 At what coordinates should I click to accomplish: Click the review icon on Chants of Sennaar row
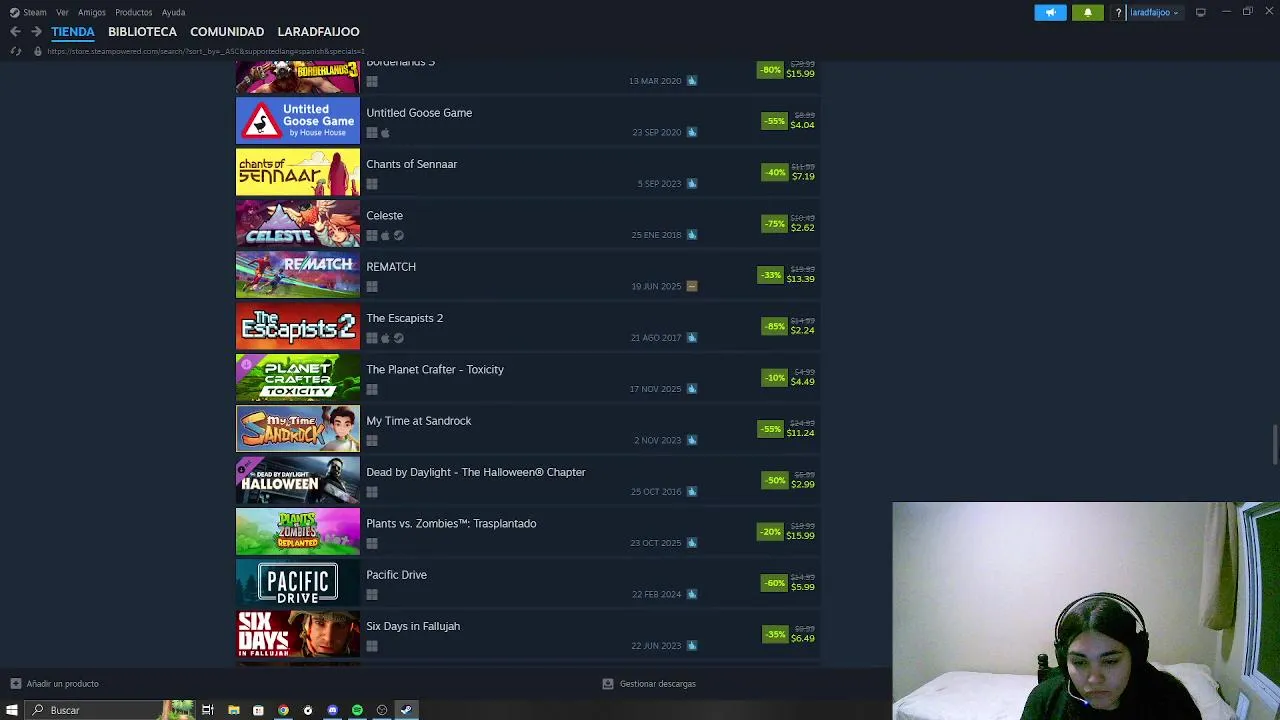click(x=692, y=183)
